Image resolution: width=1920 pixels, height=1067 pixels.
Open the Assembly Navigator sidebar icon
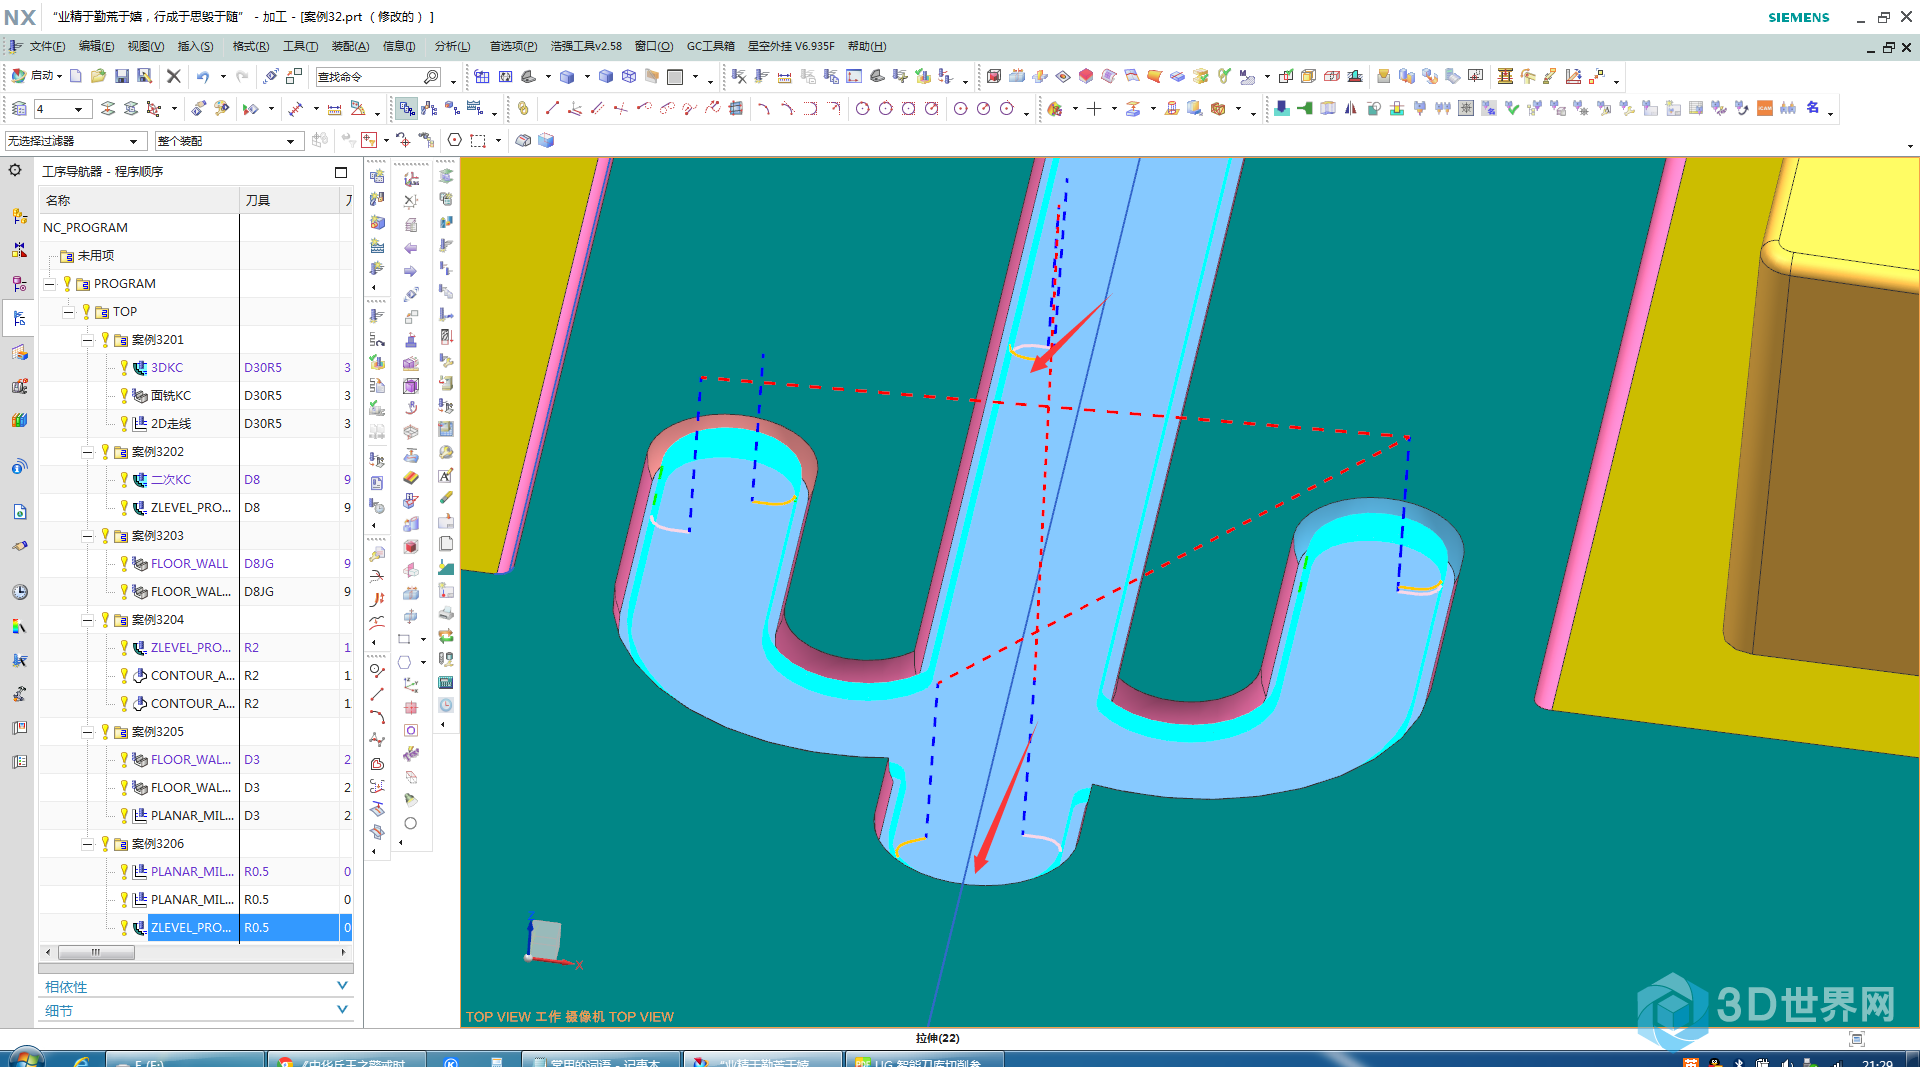[19, 216]
